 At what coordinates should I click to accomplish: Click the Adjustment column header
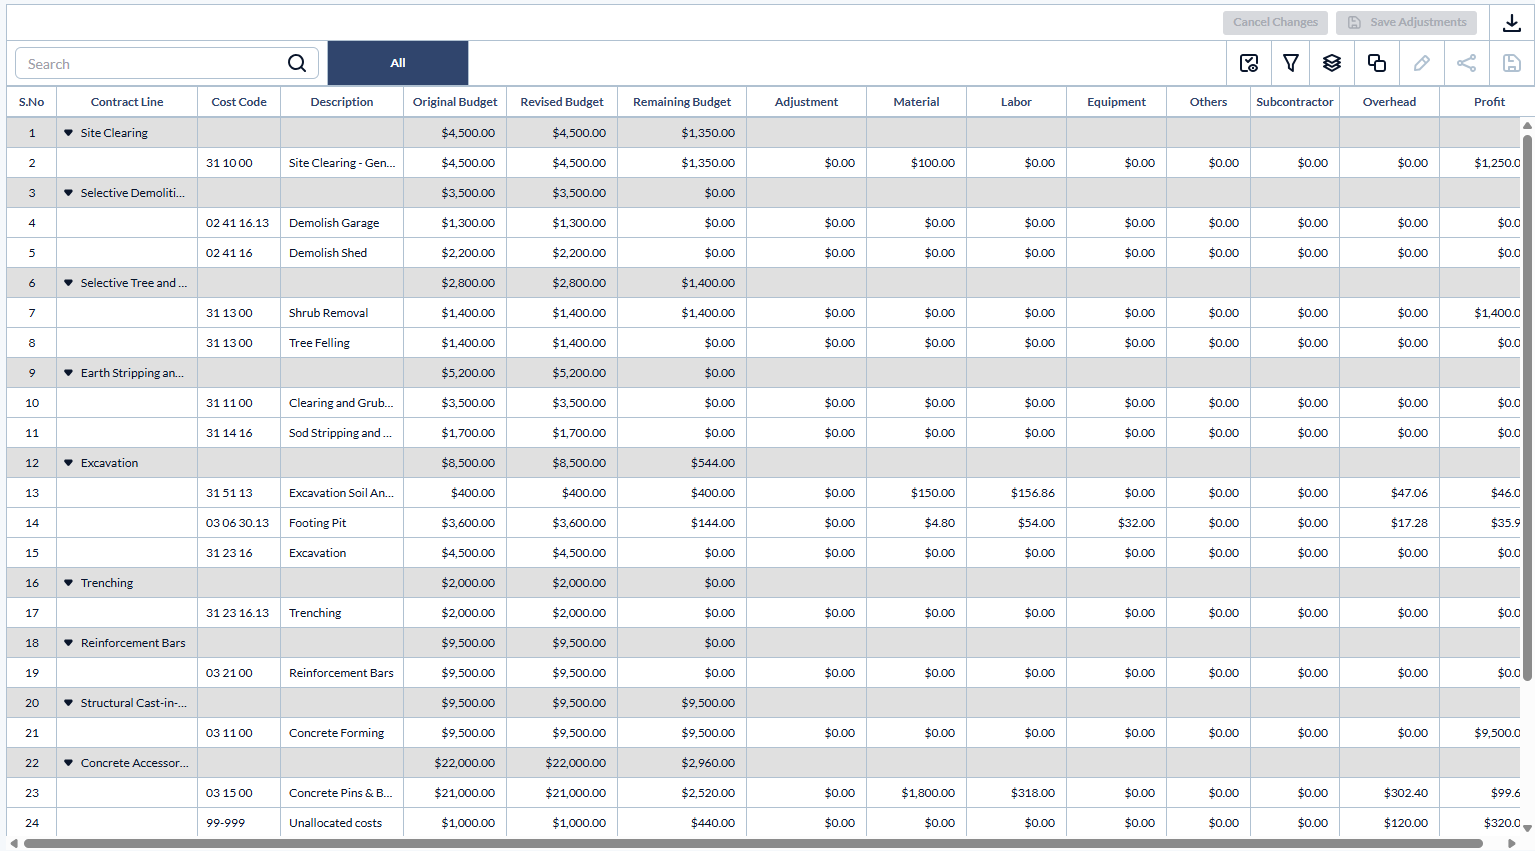pos(806,102)
